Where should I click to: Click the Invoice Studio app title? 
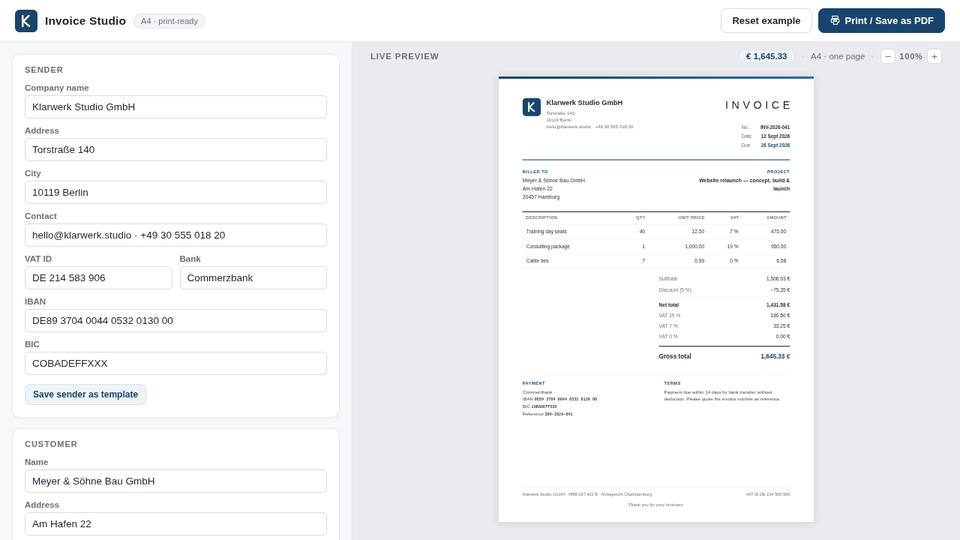(x=85, y=21)
